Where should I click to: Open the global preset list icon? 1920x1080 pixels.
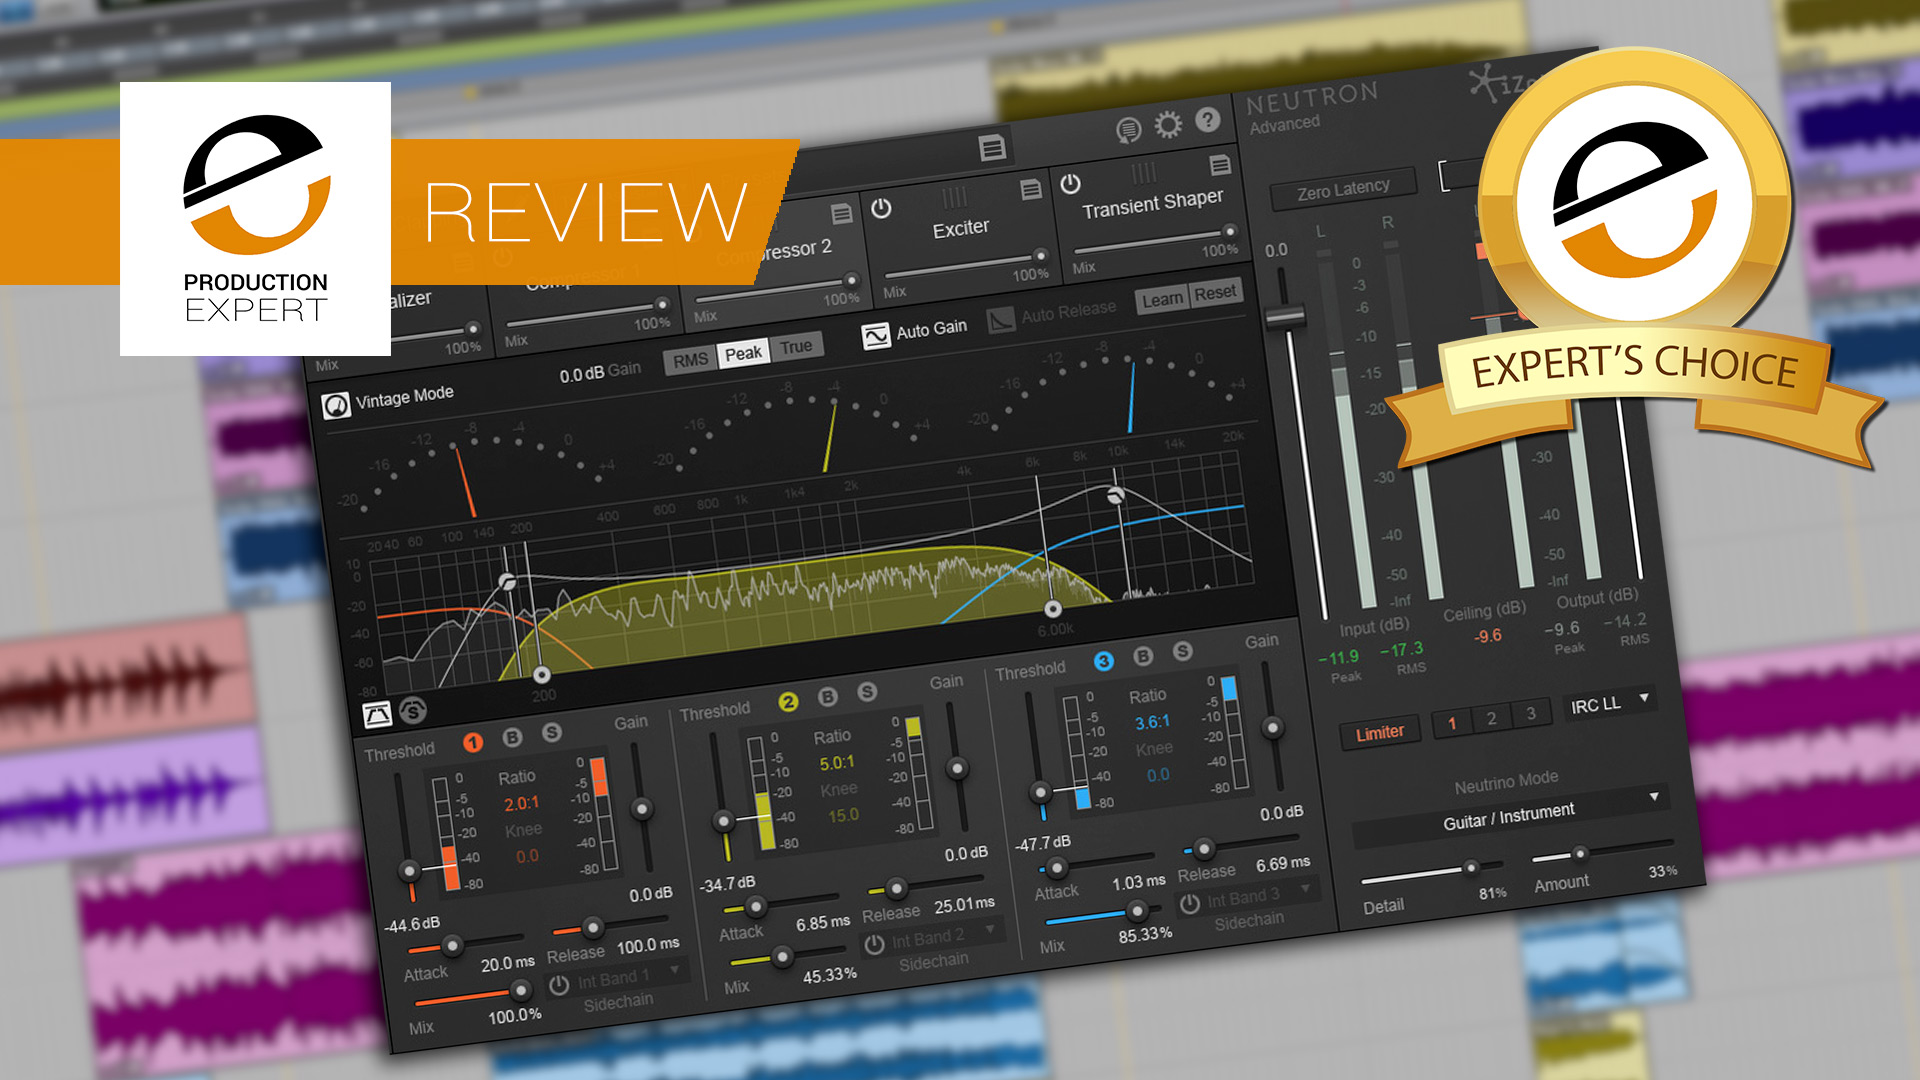[992, 149]
